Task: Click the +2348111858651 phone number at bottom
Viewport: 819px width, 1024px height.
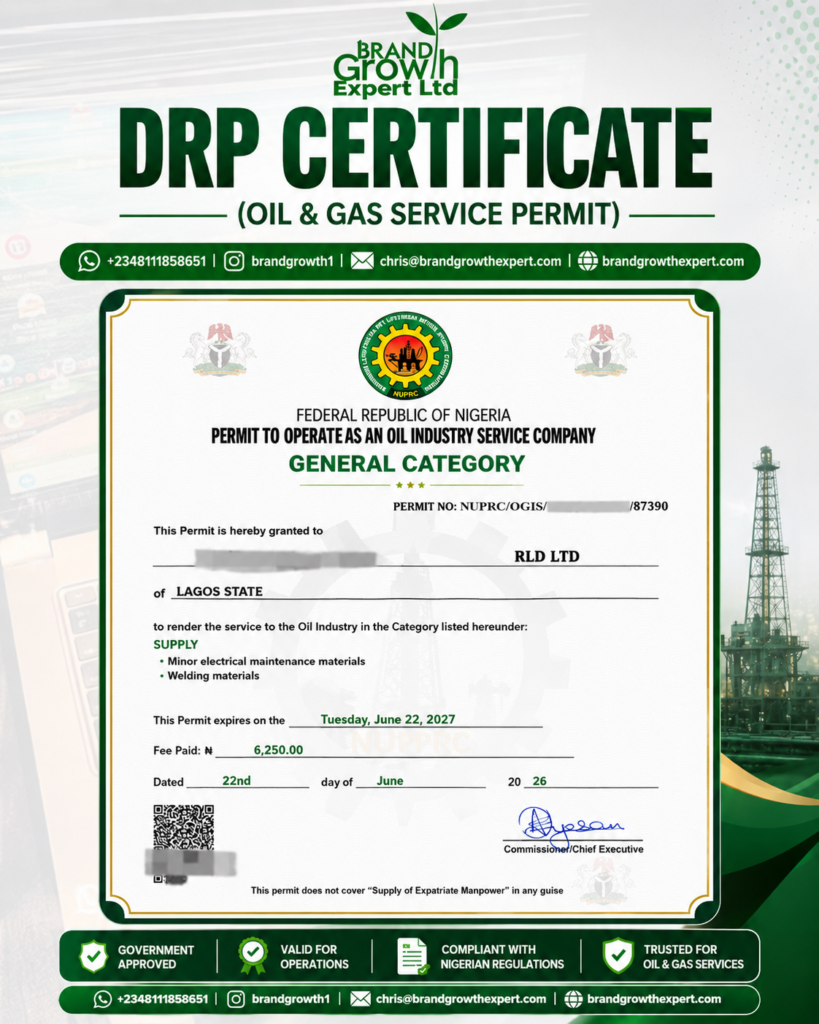Action: pyautogui.click(x=162, y=999)
